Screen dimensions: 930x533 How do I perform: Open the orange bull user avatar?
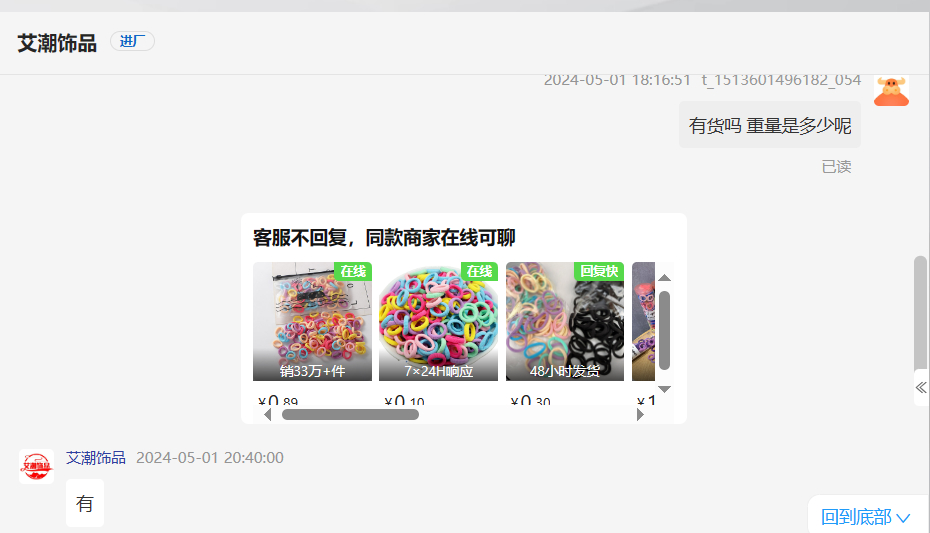coord(891,92)
